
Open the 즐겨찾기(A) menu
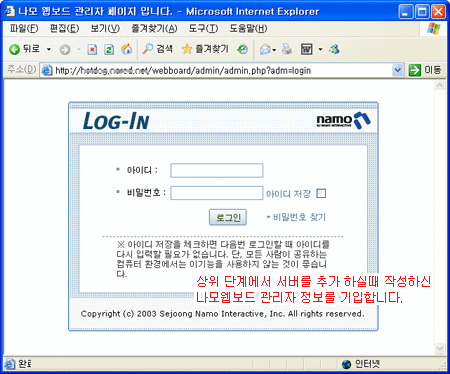154,29
